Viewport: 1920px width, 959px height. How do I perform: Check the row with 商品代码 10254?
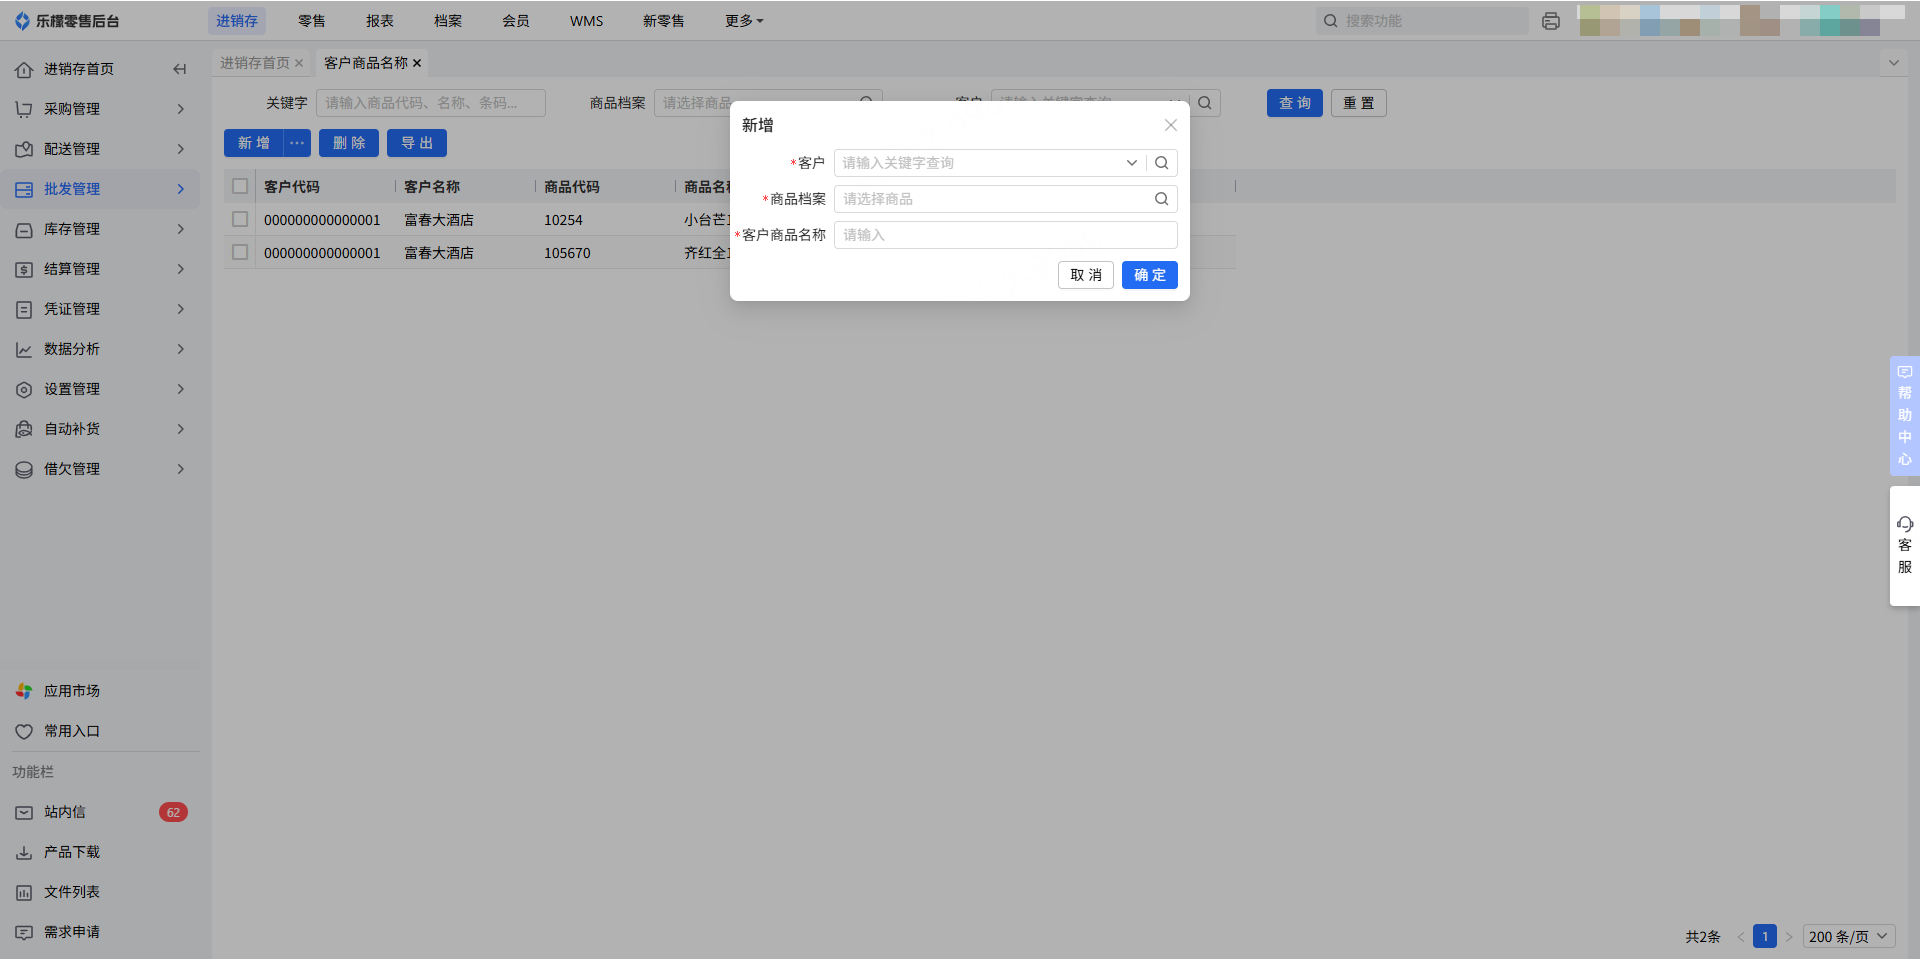click(x=240, y=219)
